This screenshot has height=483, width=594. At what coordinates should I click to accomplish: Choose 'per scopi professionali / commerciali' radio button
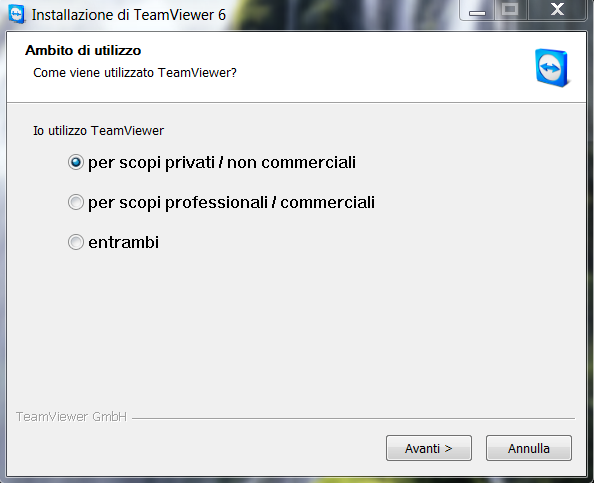(76, 202)
